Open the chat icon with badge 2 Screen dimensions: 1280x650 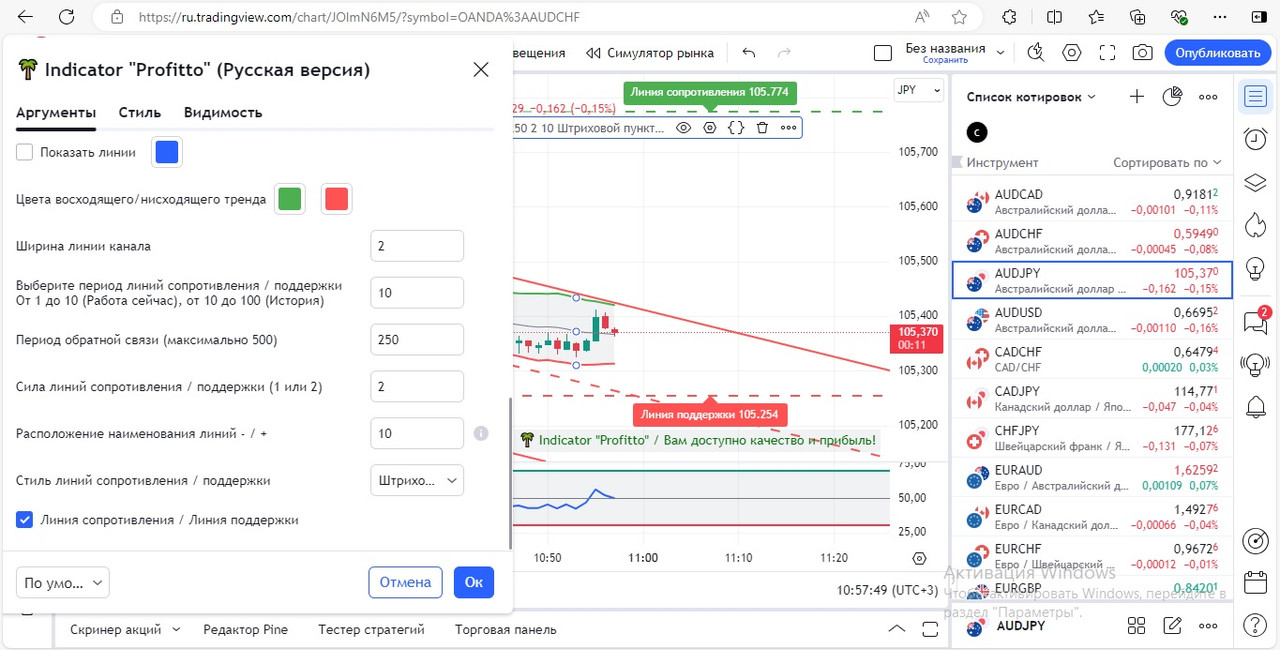coord(1255,321)
